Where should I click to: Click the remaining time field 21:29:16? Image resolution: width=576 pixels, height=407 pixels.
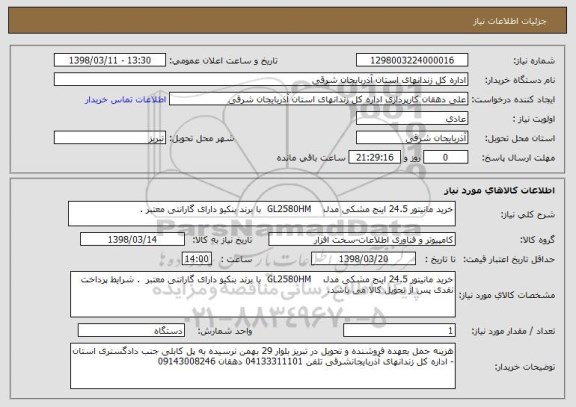click(x=374, y=157)
